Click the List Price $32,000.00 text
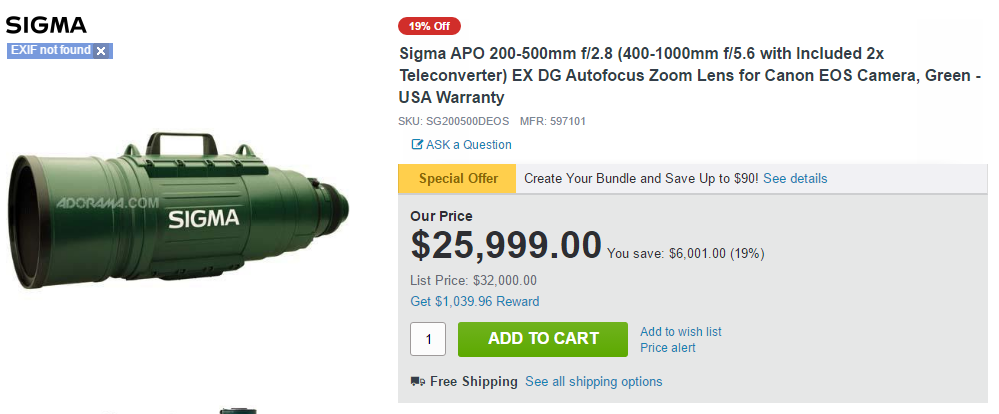Screen dimensions: 999x414 point(473,281)
